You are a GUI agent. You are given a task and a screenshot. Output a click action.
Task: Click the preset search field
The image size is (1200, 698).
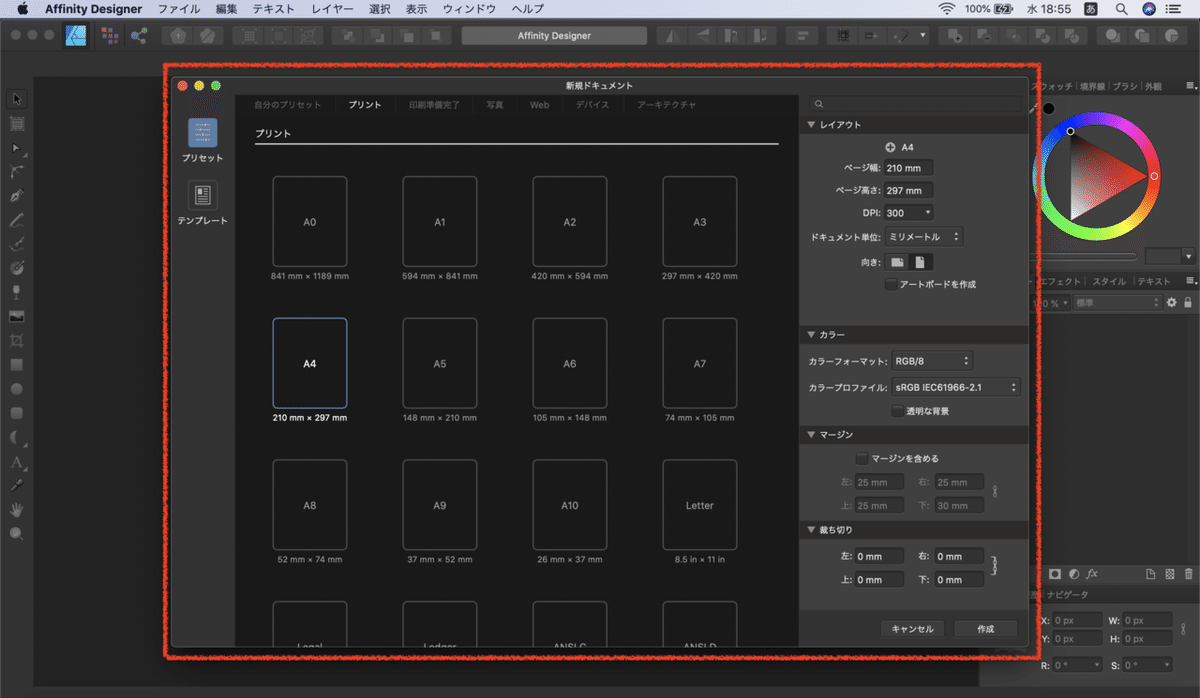coord(917,103)
